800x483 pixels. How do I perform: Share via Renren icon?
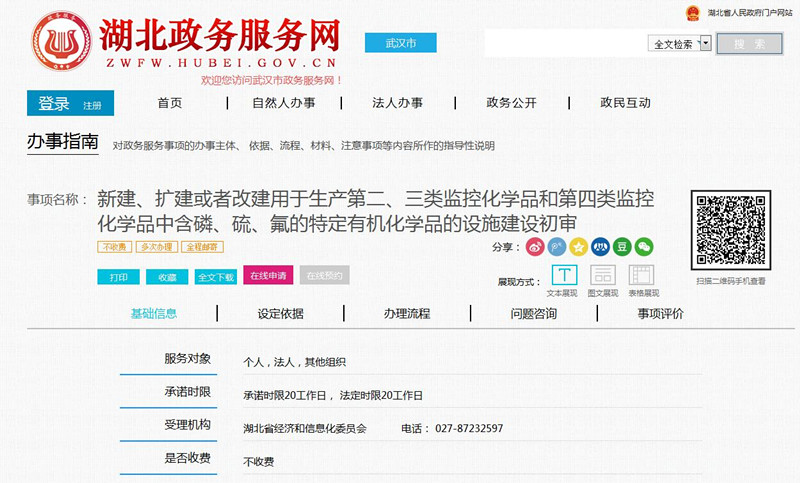point(600,246)
